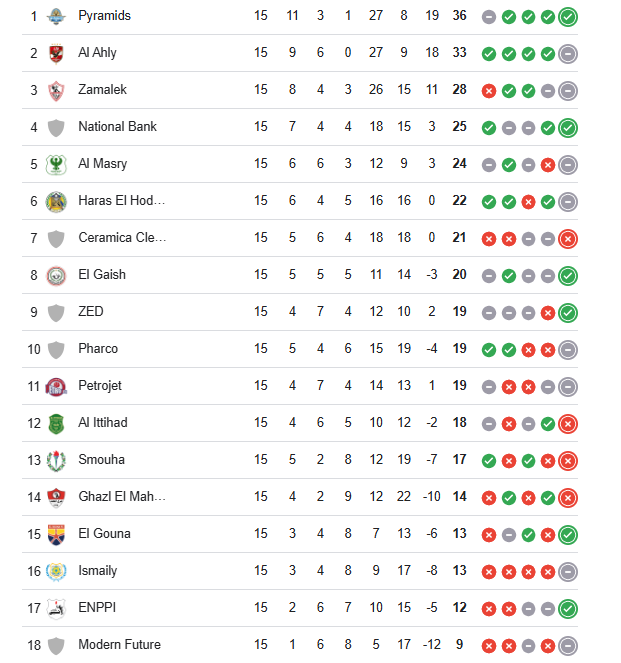Click Pyramids' circled latest win indicator
The height and width of the screenshot is (663, 621).
coord(568,16)
